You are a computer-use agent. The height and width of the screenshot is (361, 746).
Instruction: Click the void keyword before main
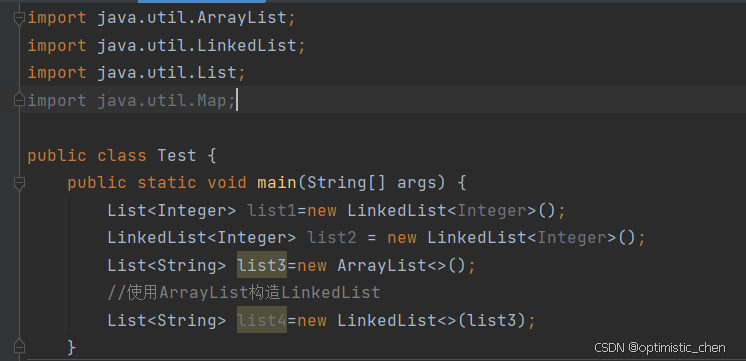pyautogui.click(x=227, y=183)
